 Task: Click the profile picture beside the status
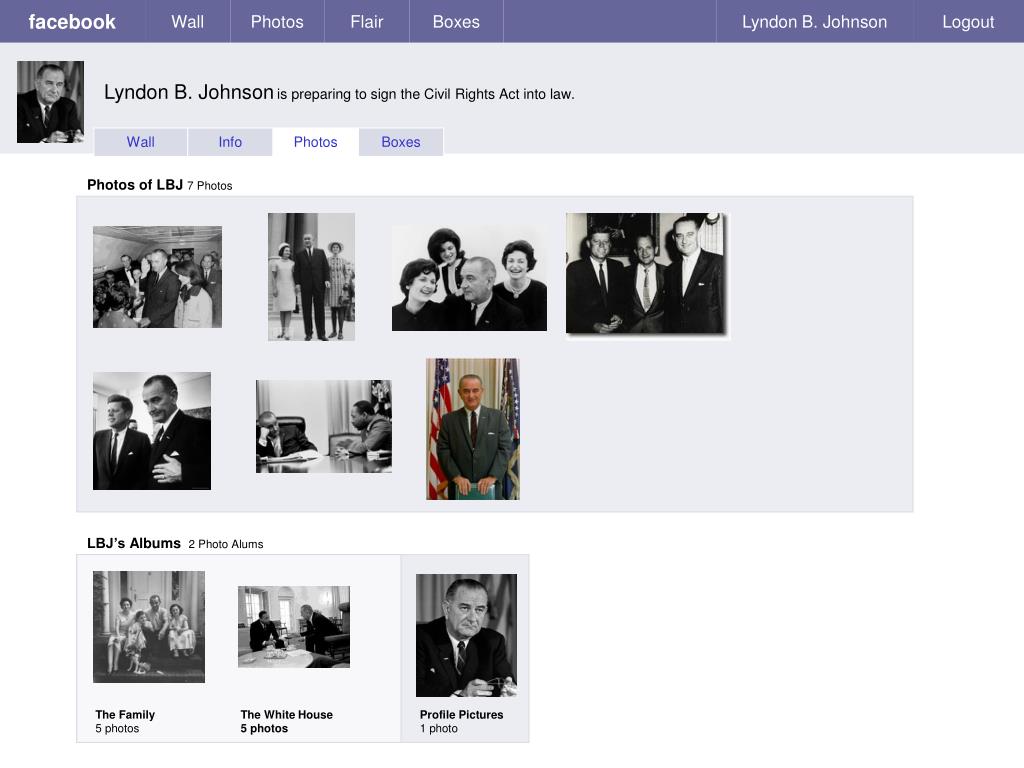(x=50, y=102)
